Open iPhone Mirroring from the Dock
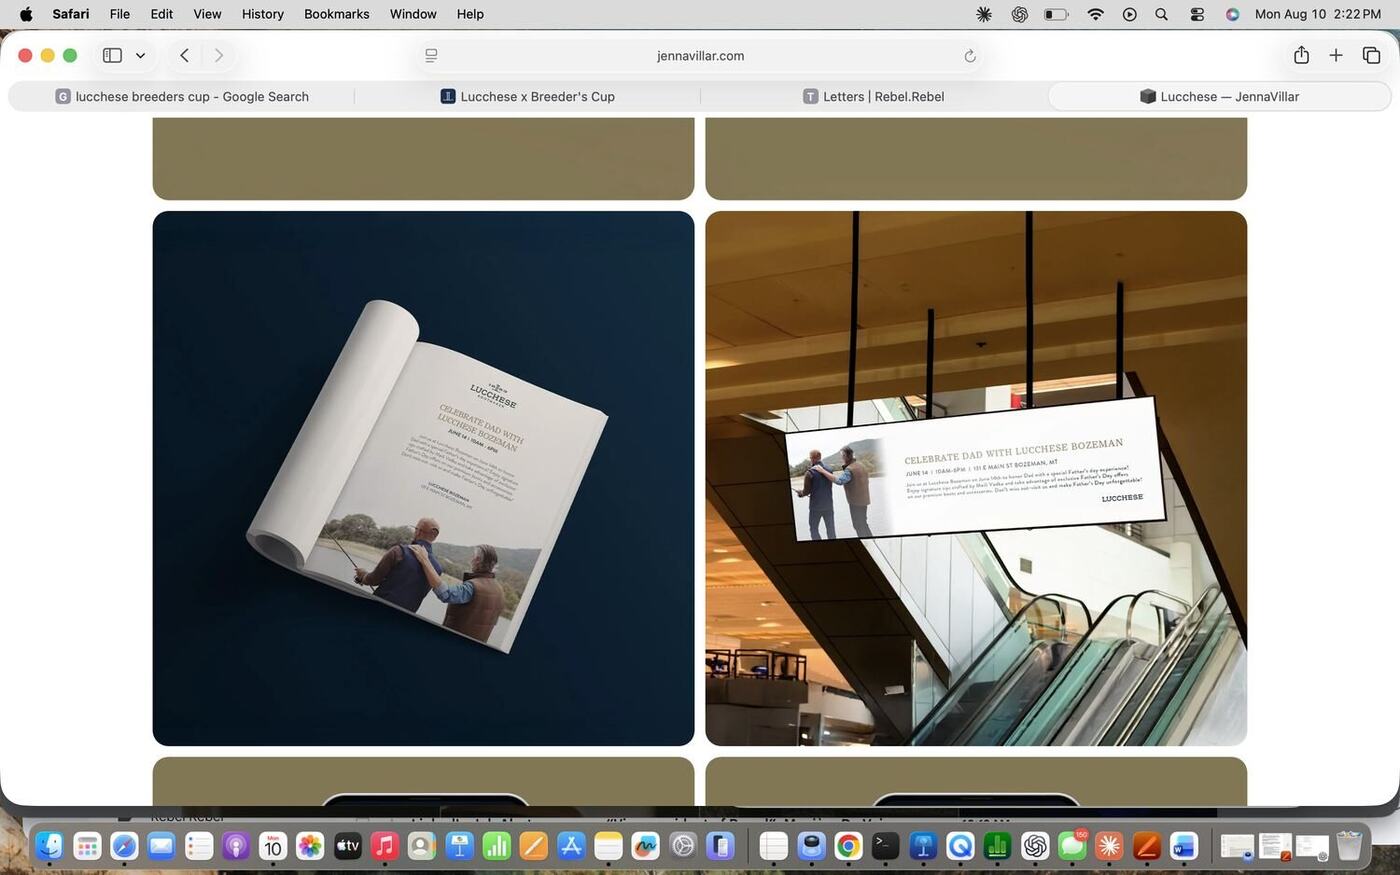1400x875 pixels. point(720,847)
